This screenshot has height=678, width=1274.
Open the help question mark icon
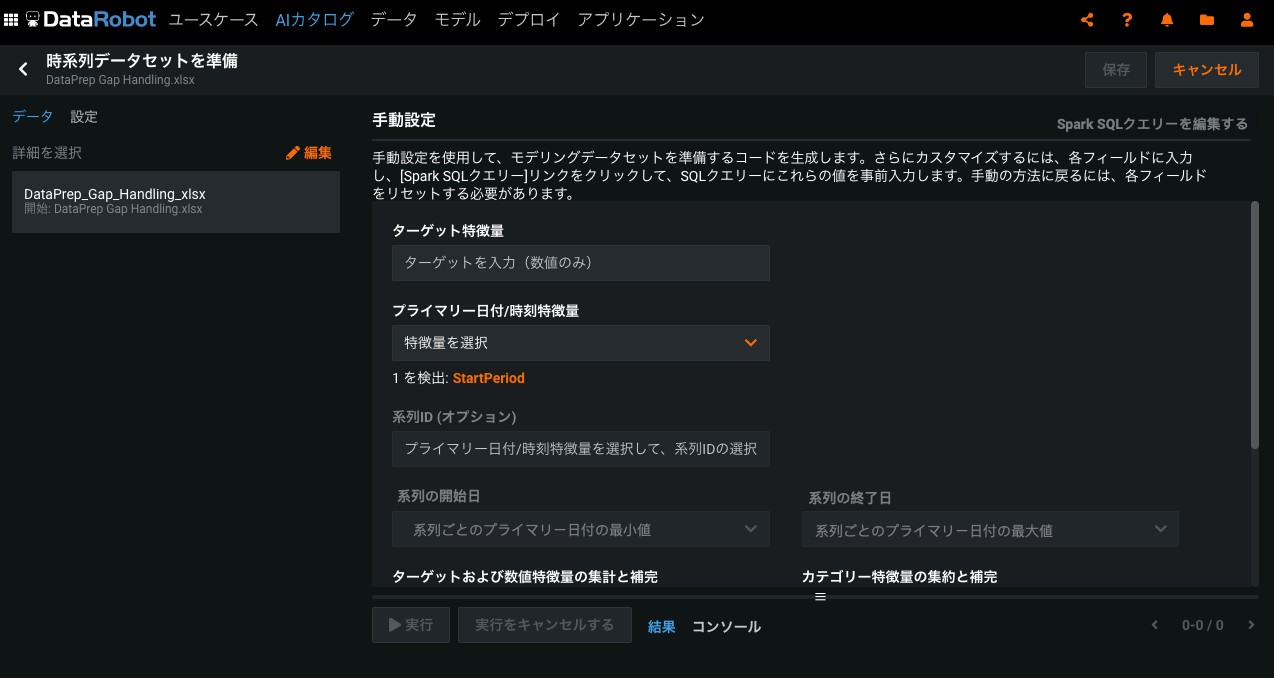click(x=1127, y=20)
